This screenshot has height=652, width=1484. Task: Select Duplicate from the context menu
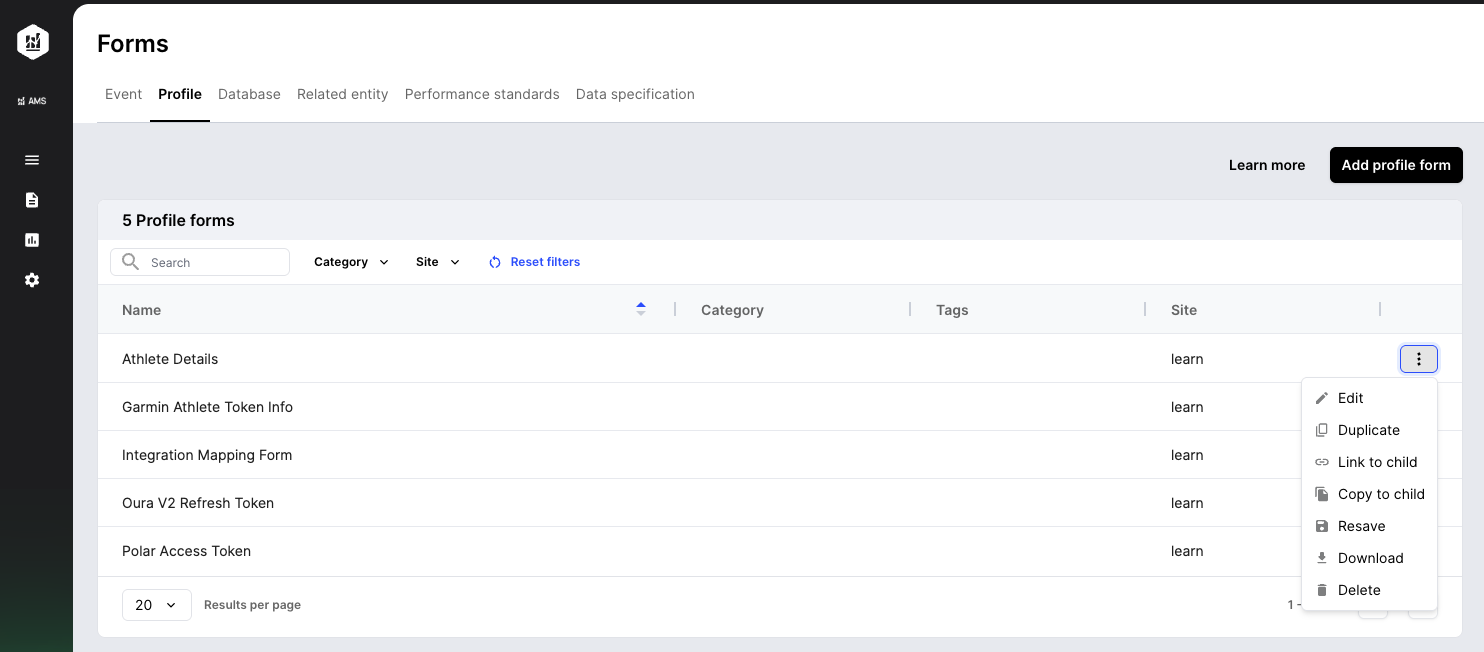tap(1368, 430)
